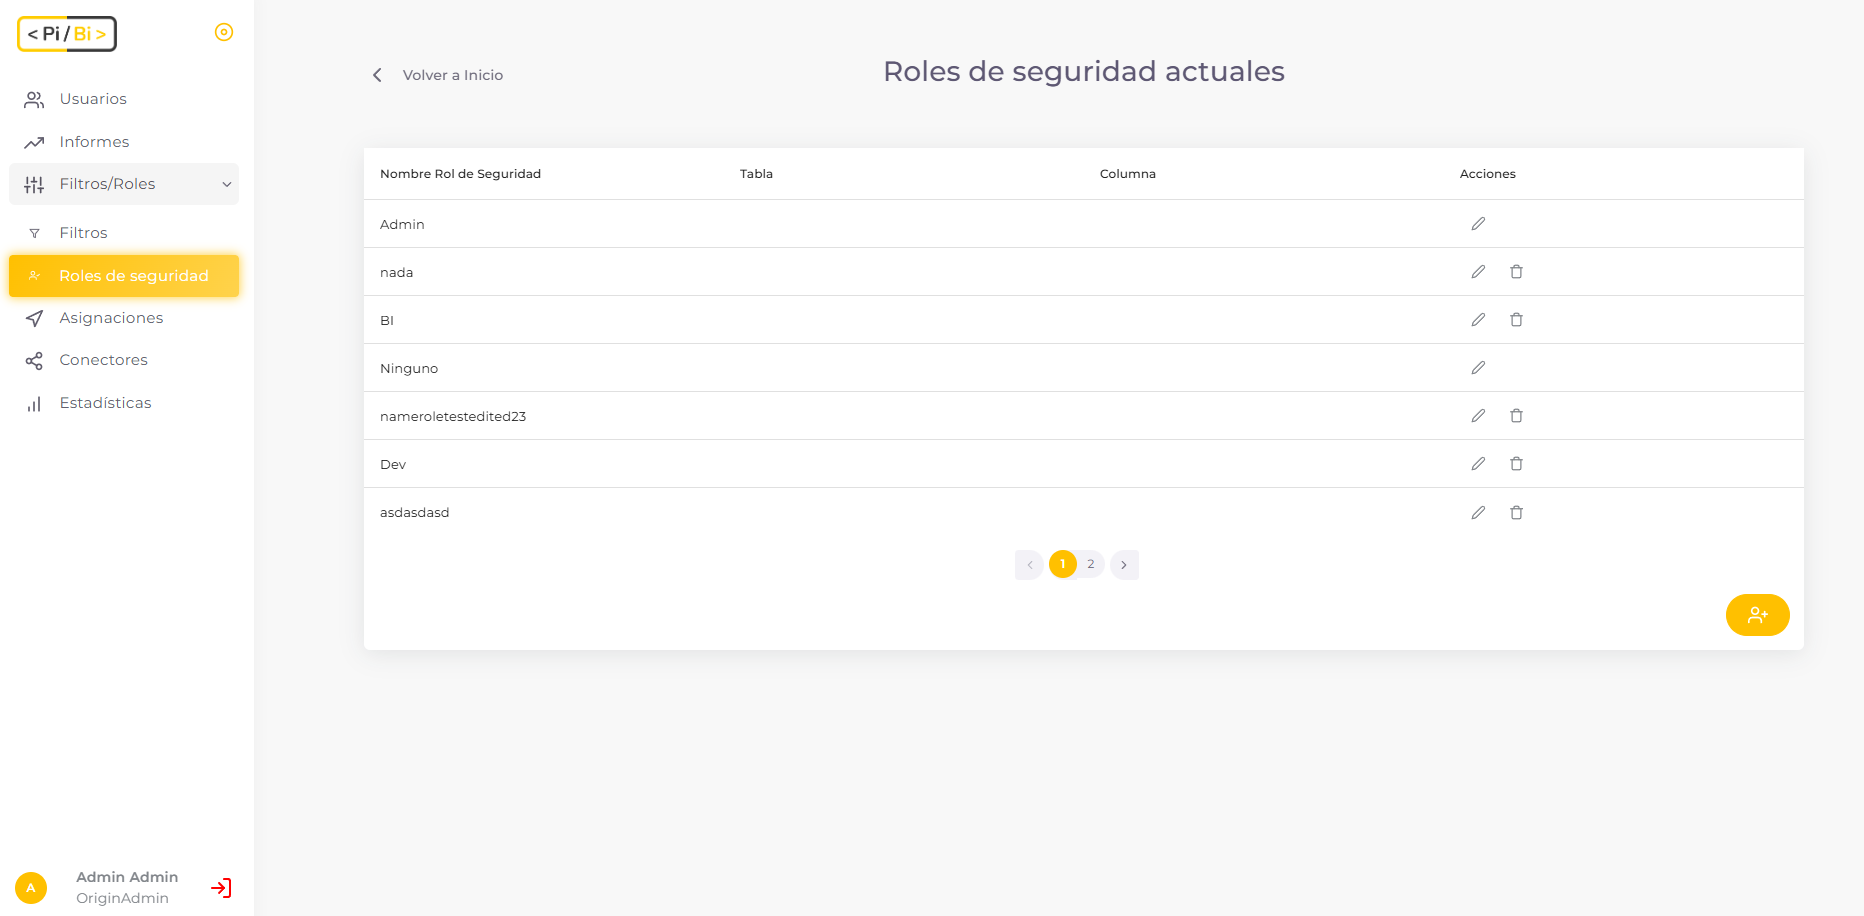Collapse the Filtros/Roles menu chevron
1864x916 pixels.
227,184
